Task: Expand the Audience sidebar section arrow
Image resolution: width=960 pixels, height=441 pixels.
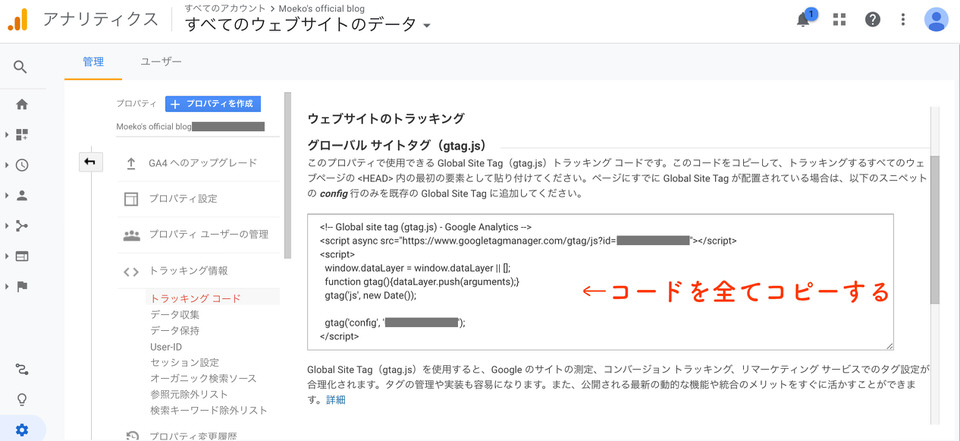Action: (x=7, y=195)
